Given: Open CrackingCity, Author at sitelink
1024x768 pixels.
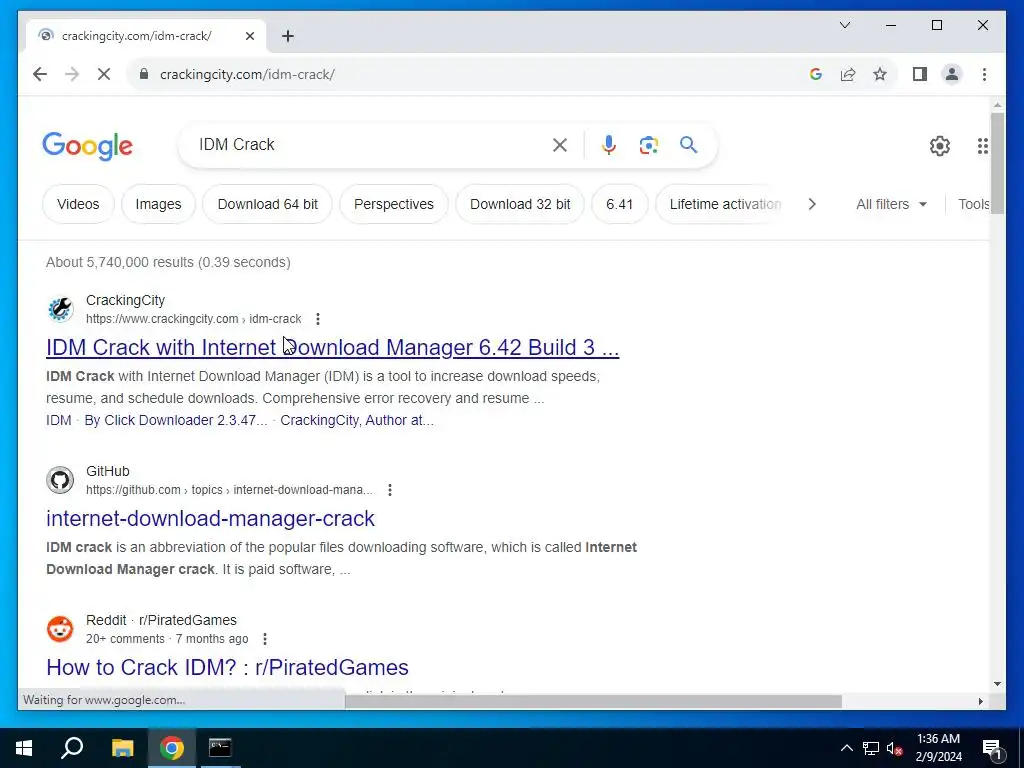Looking at the screenshot, I should [x=357, y=420].
